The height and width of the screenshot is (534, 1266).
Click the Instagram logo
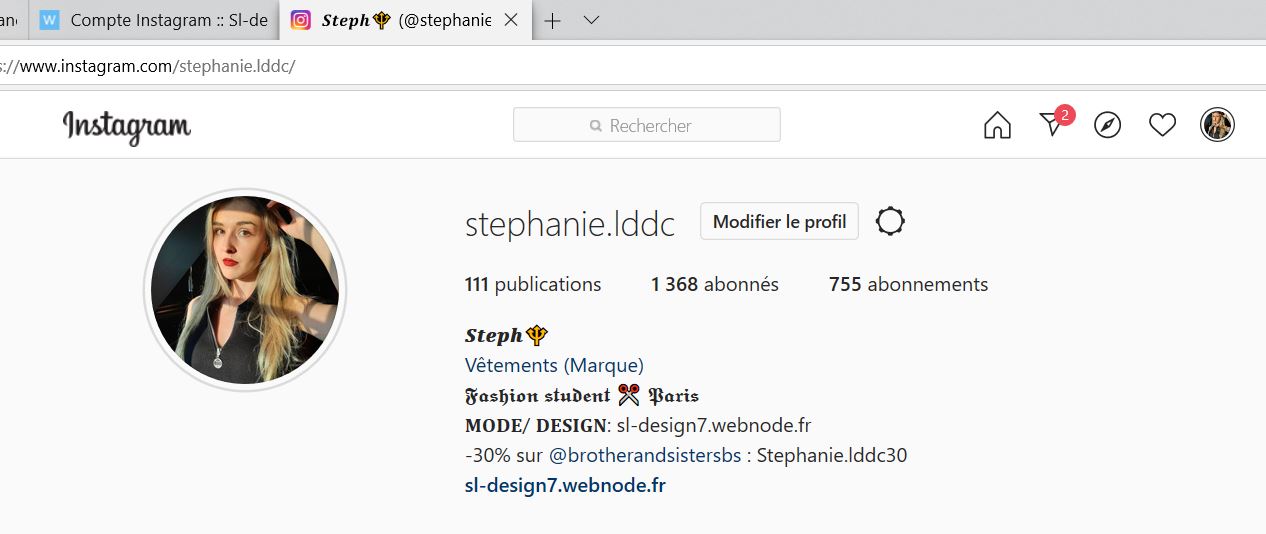pos(127,127)
